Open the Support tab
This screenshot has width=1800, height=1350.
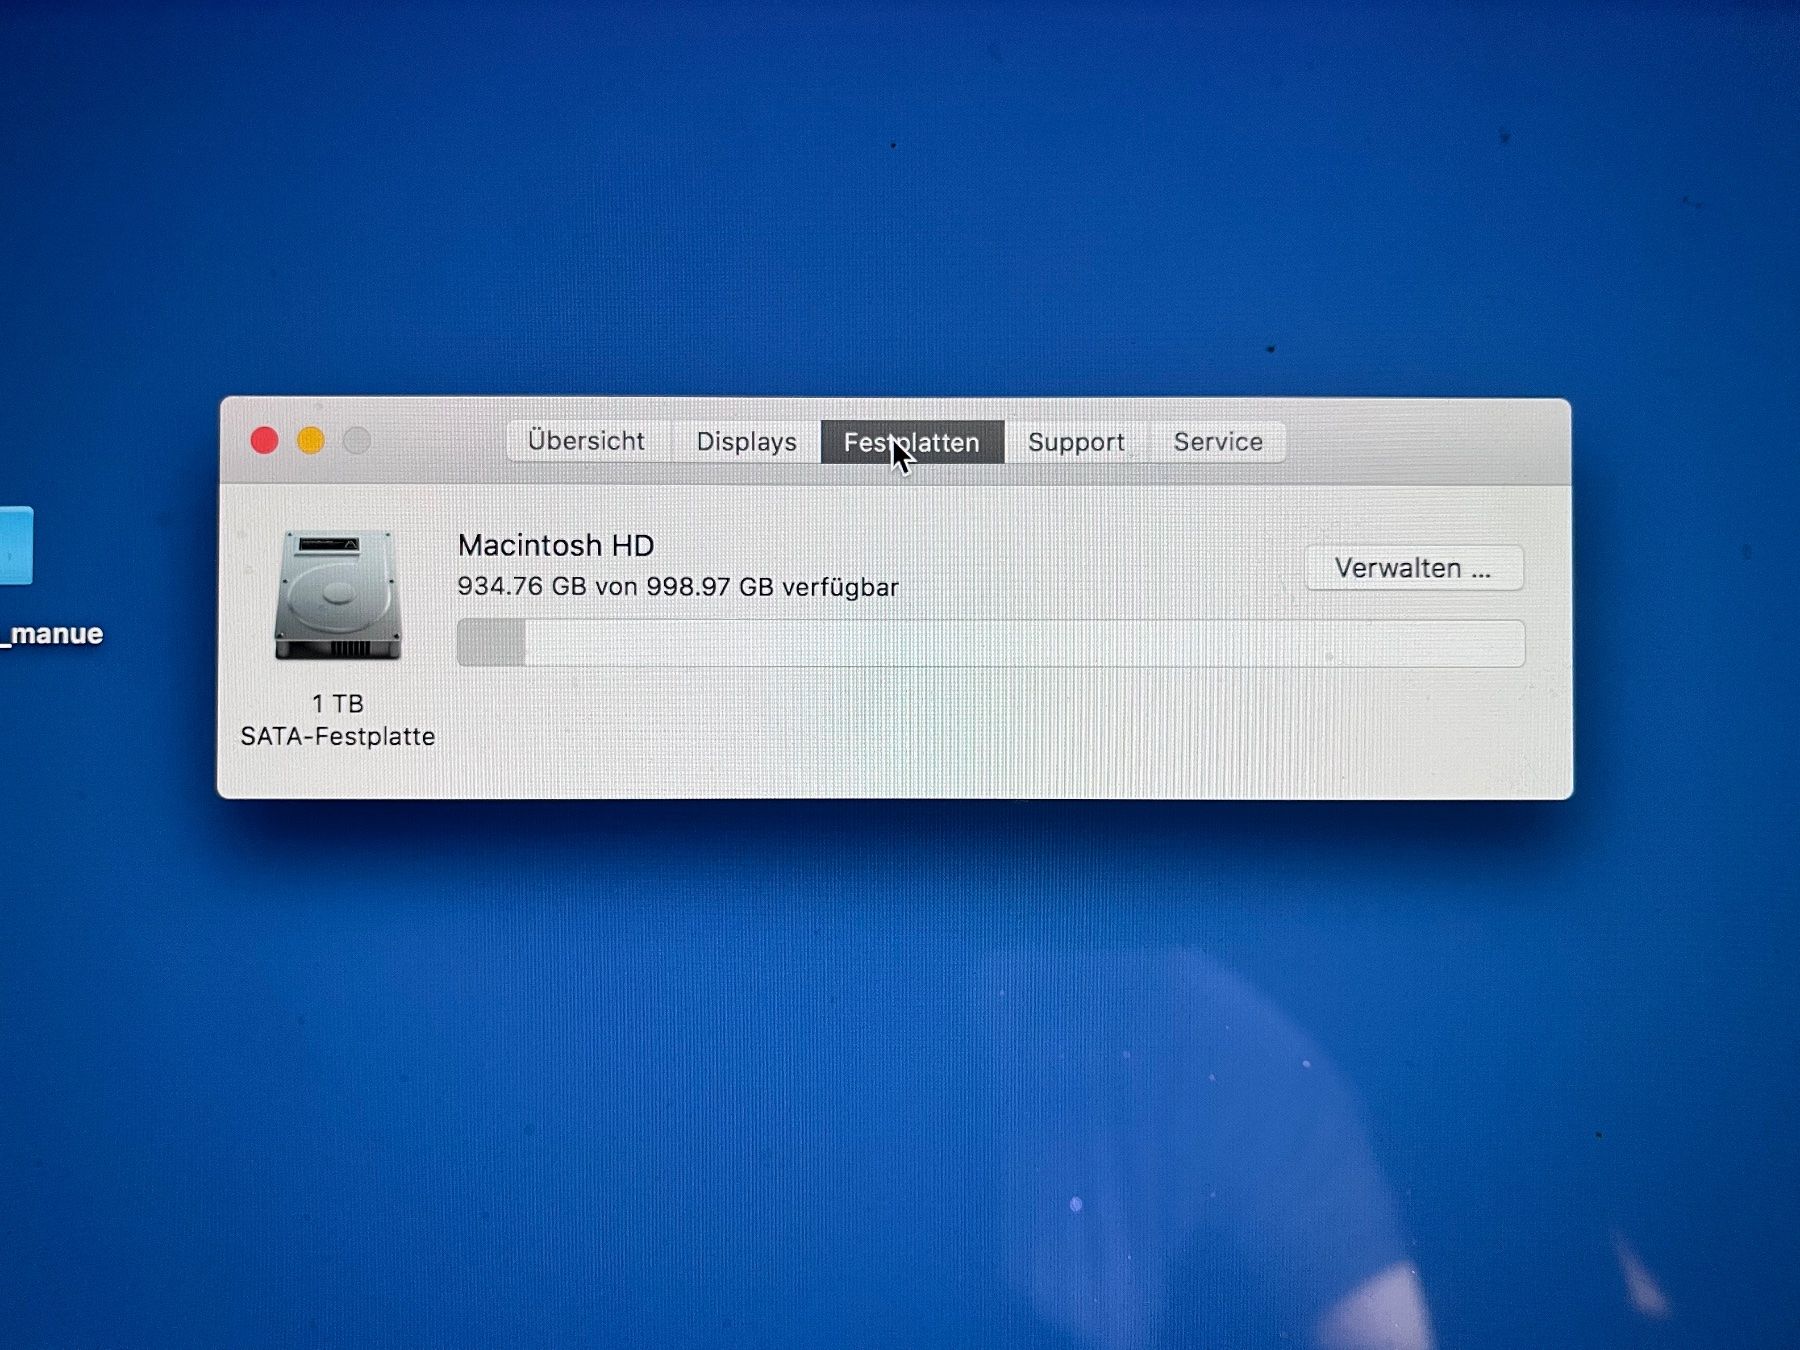(1076, 442)
